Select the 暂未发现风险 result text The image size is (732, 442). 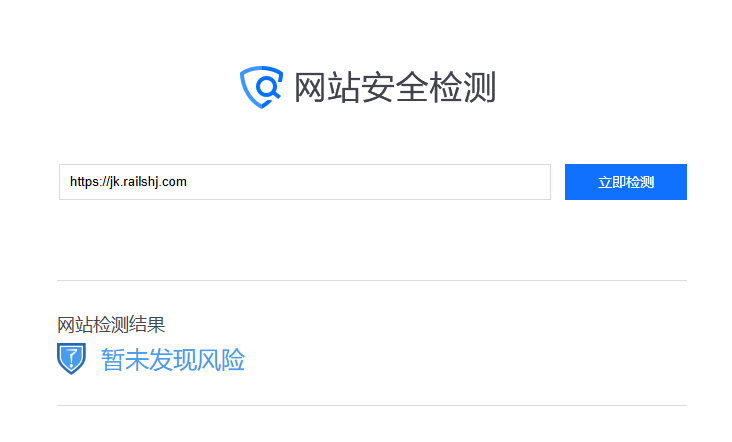pos(173,360)
